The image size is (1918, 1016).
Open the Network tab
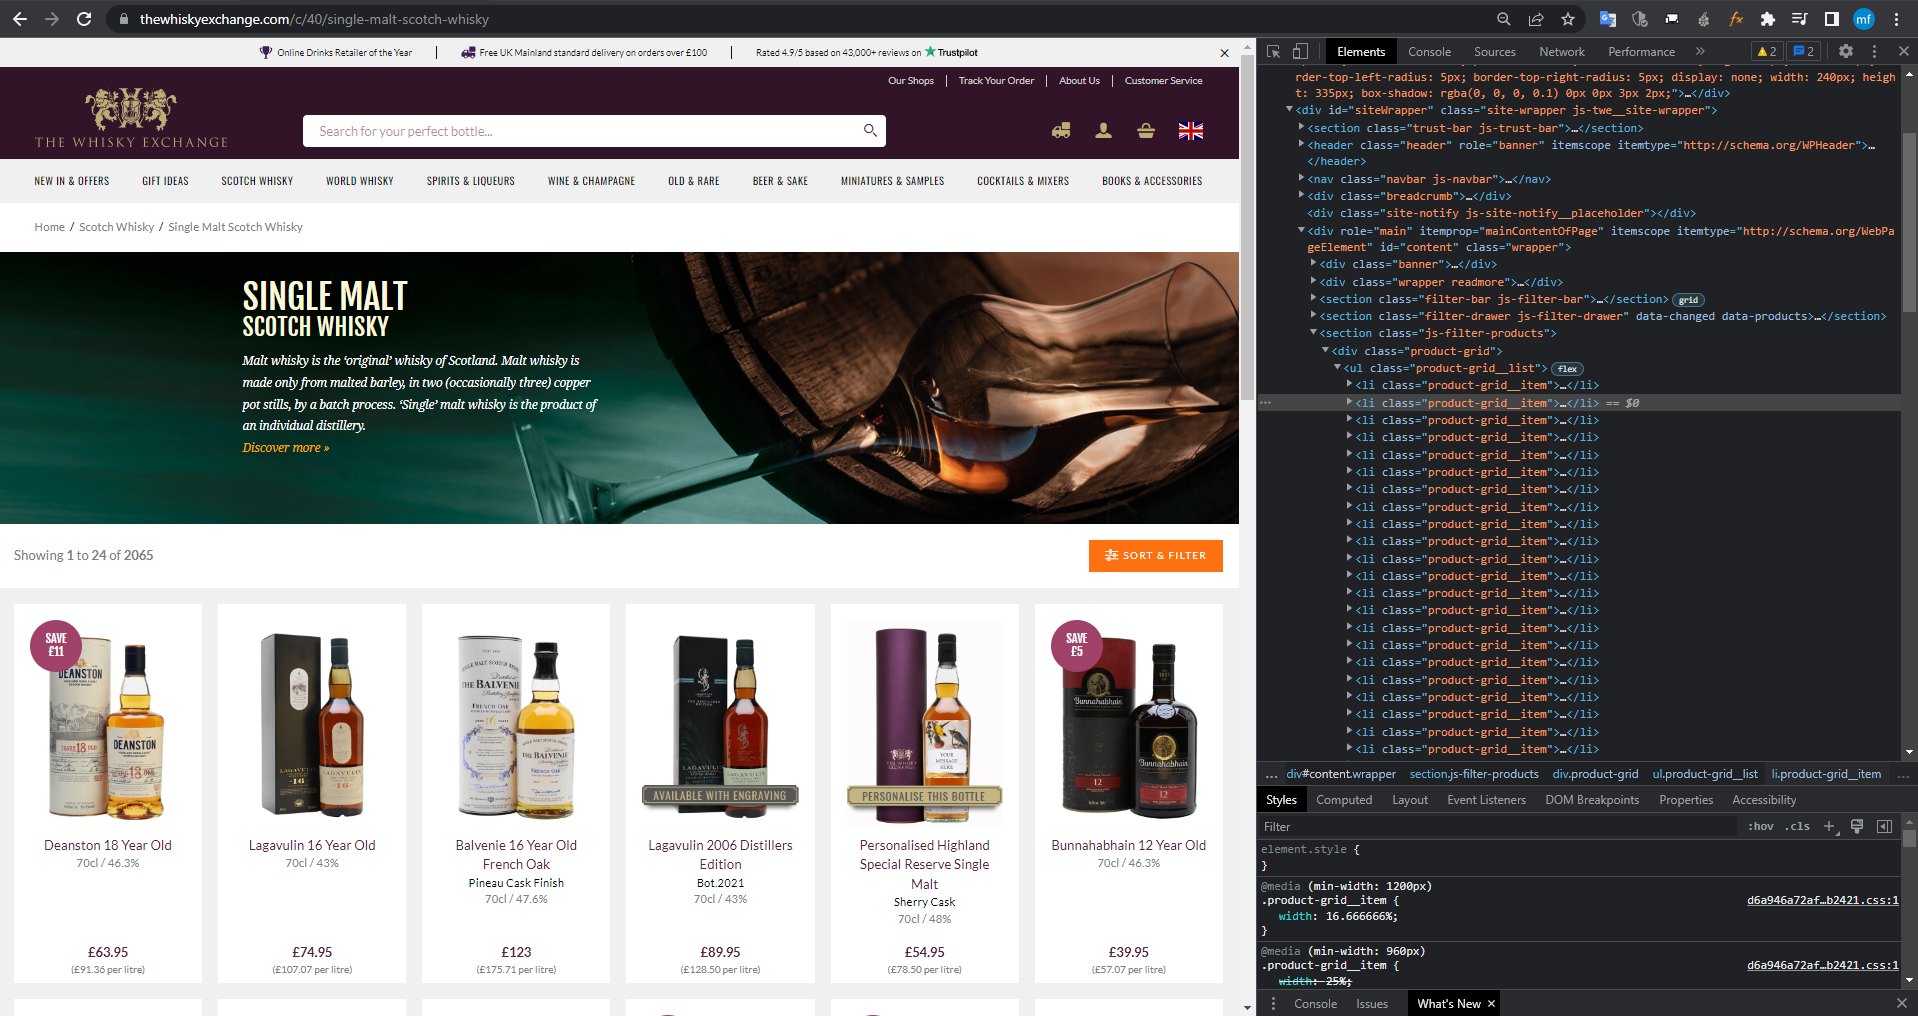(x=1562, y=52)
